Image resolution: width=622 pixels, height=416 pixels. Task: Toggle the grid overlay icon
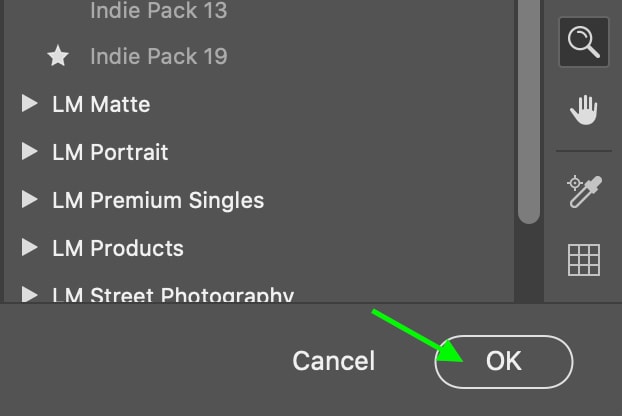(583, 259)
